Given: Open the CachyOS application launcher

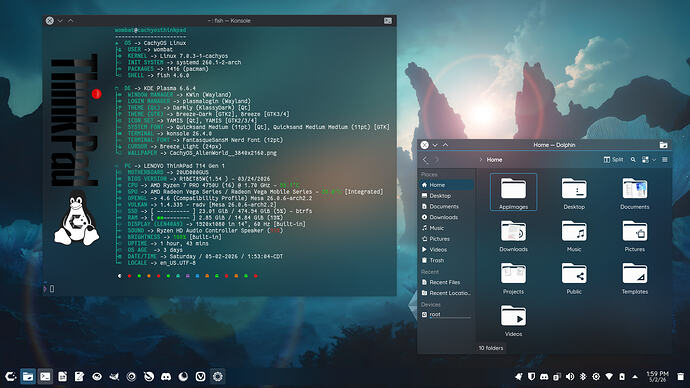Looking at the screenshot, I should pyautogui.click(x=11, y=377).
